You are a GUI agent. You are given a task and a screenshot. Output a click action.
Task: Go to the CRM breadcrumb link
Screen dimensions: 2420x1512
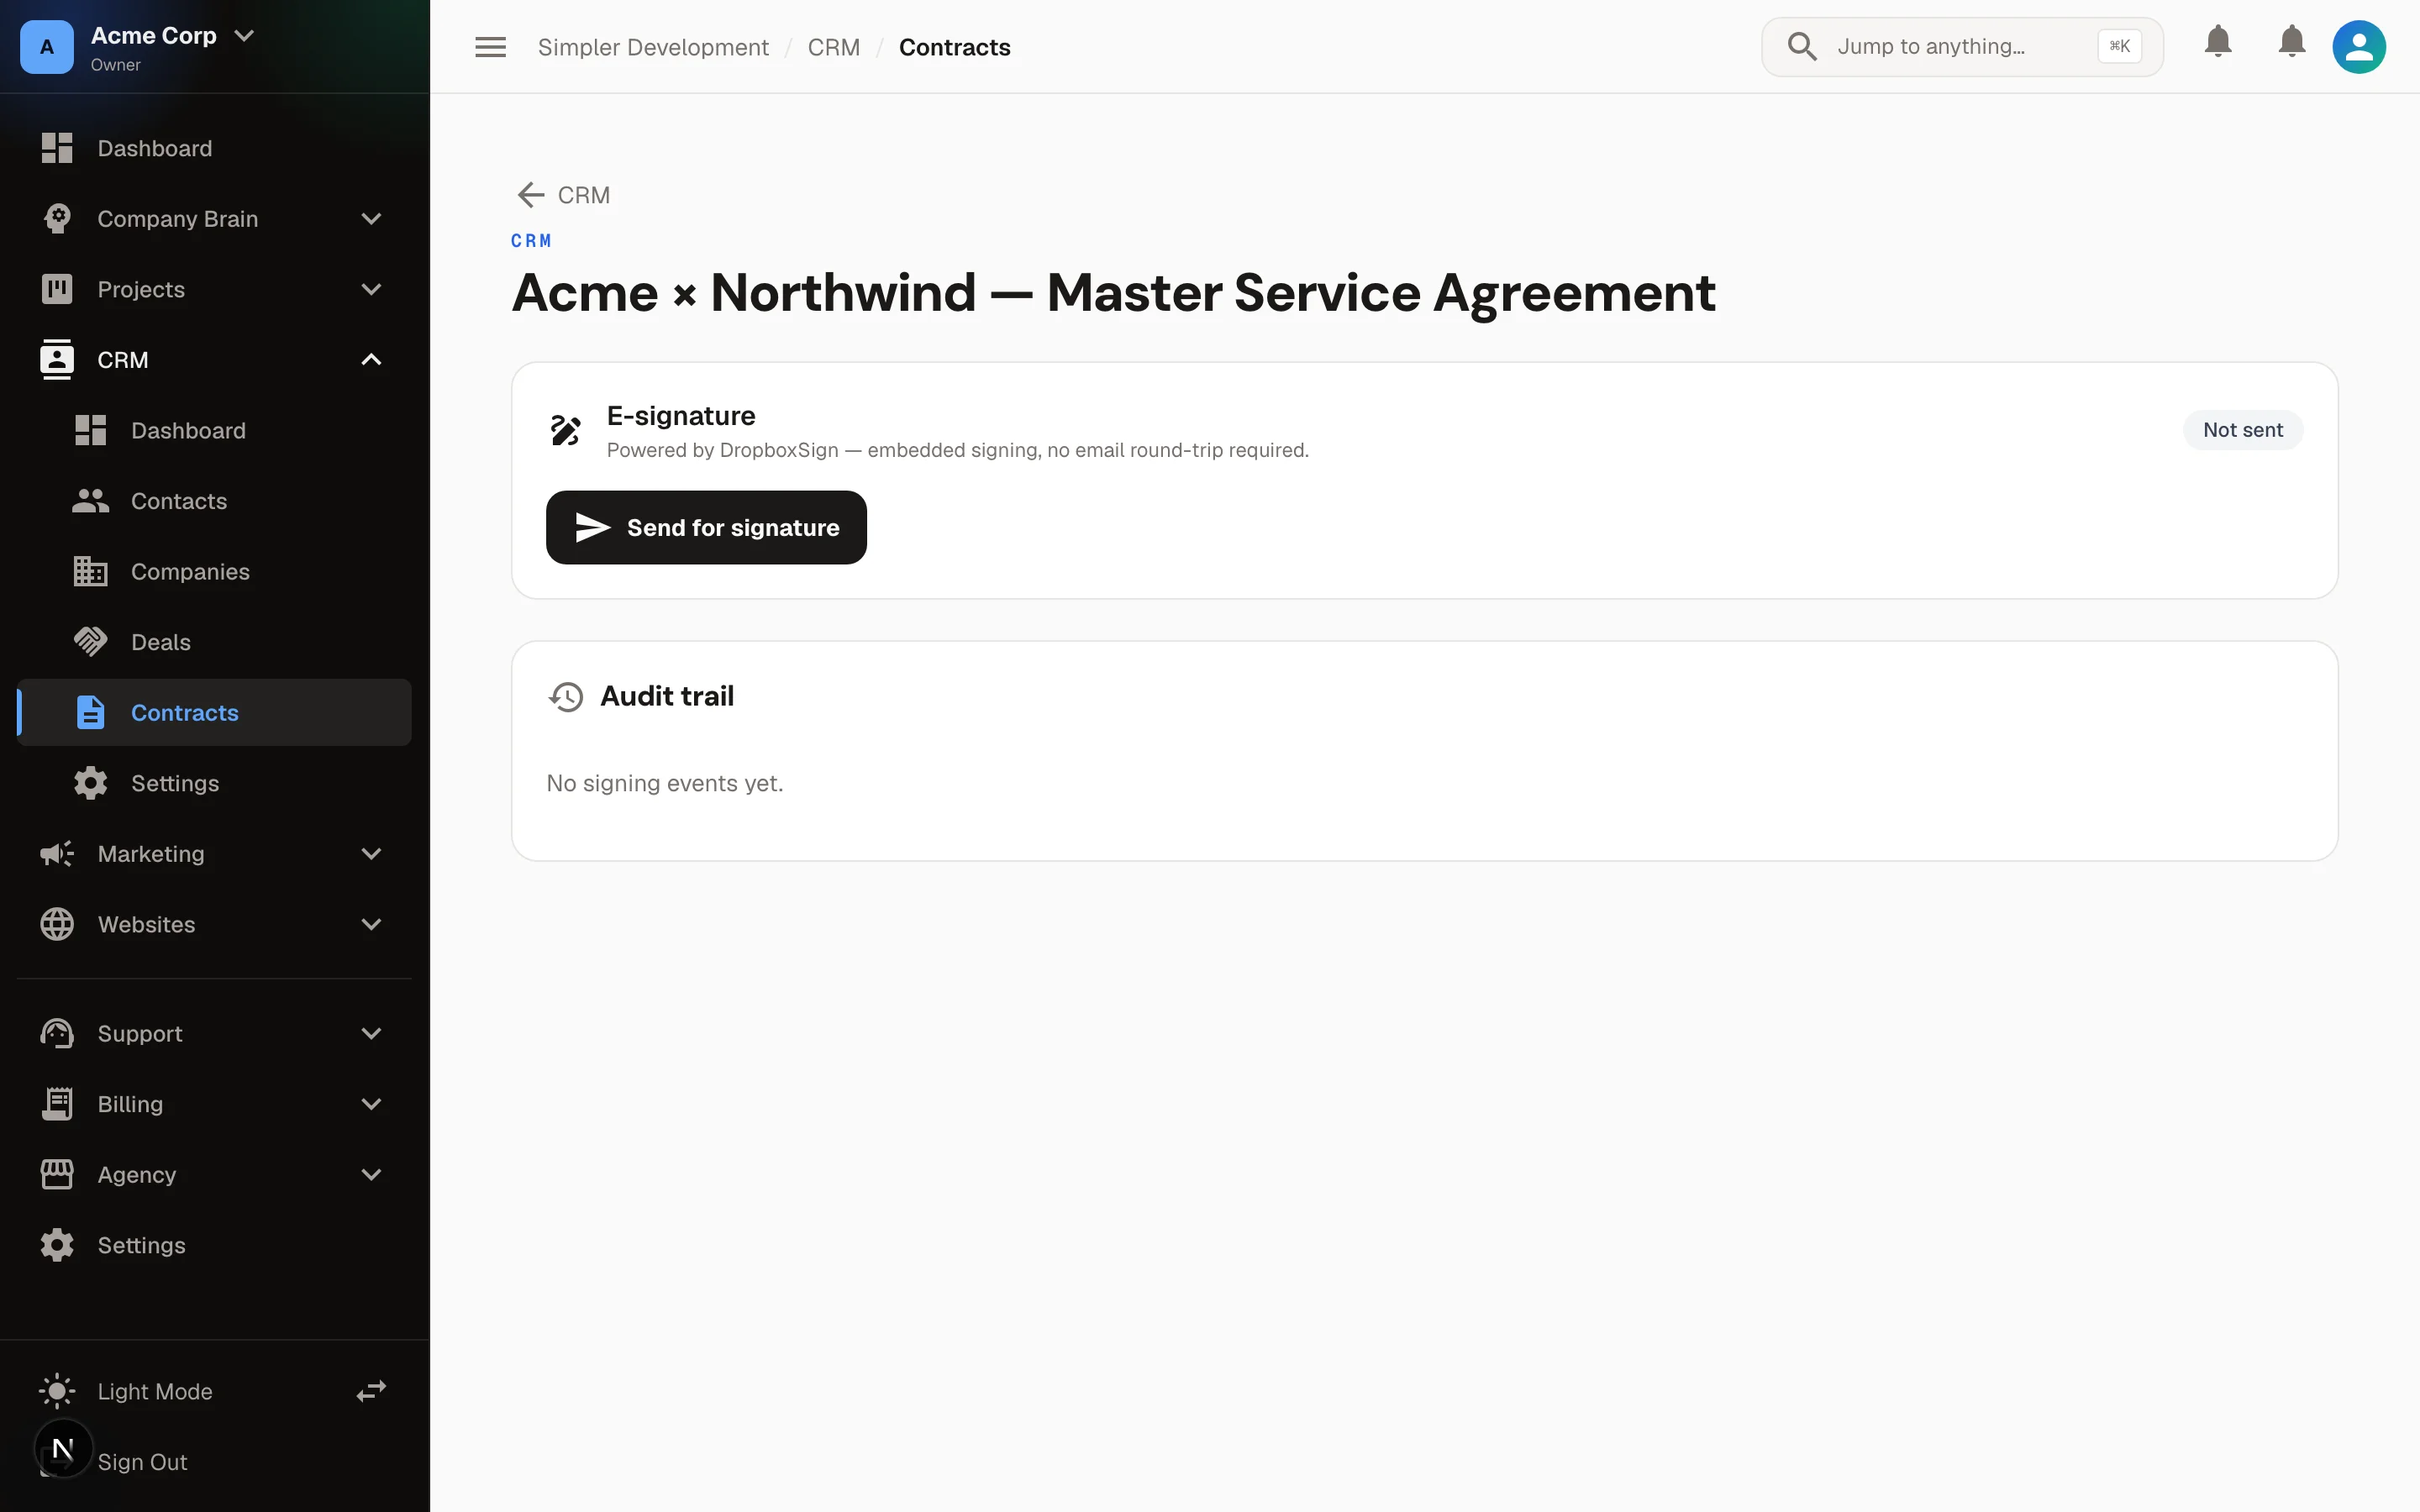point(833,47)
